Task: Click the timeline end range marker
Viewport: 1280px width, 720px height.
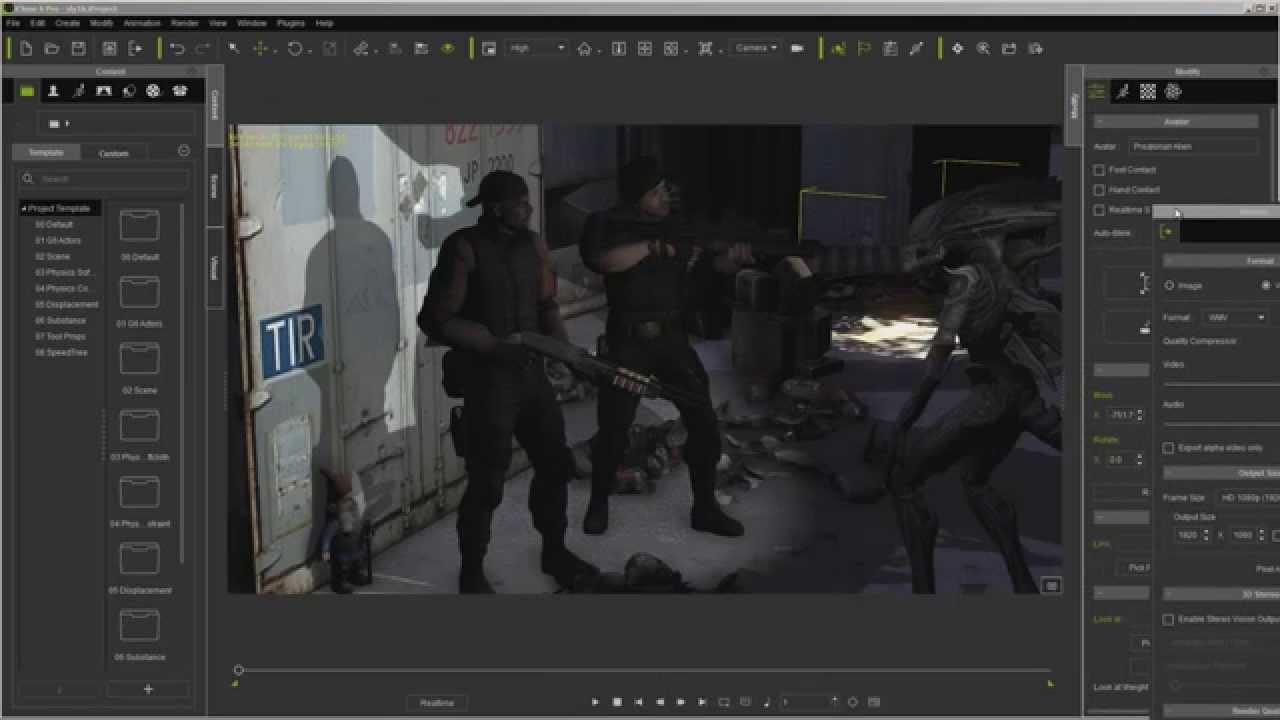Action: [x=1050, y=684]
